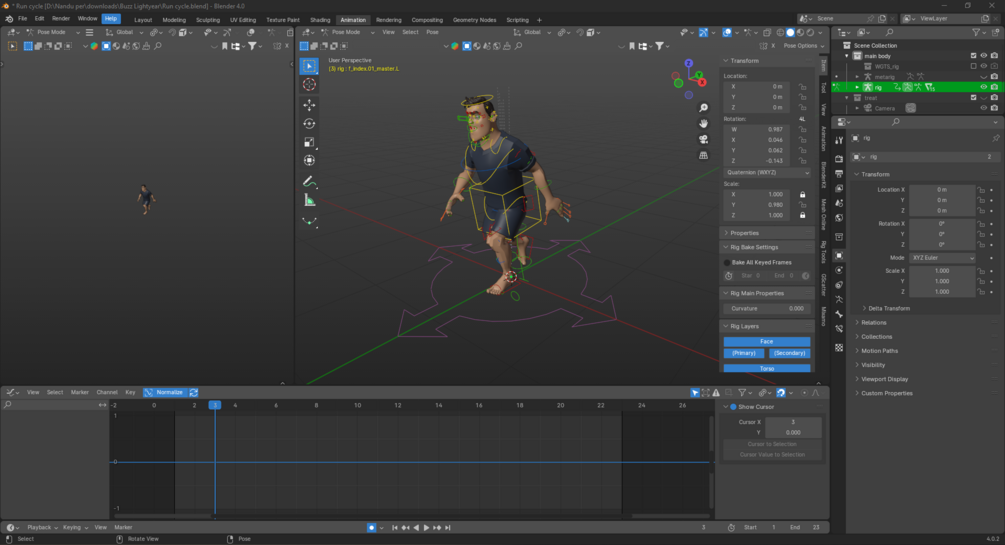Open Object Data armature properties tab
The height and width of the screenshot is (545, 1005).
click(839, 299)
